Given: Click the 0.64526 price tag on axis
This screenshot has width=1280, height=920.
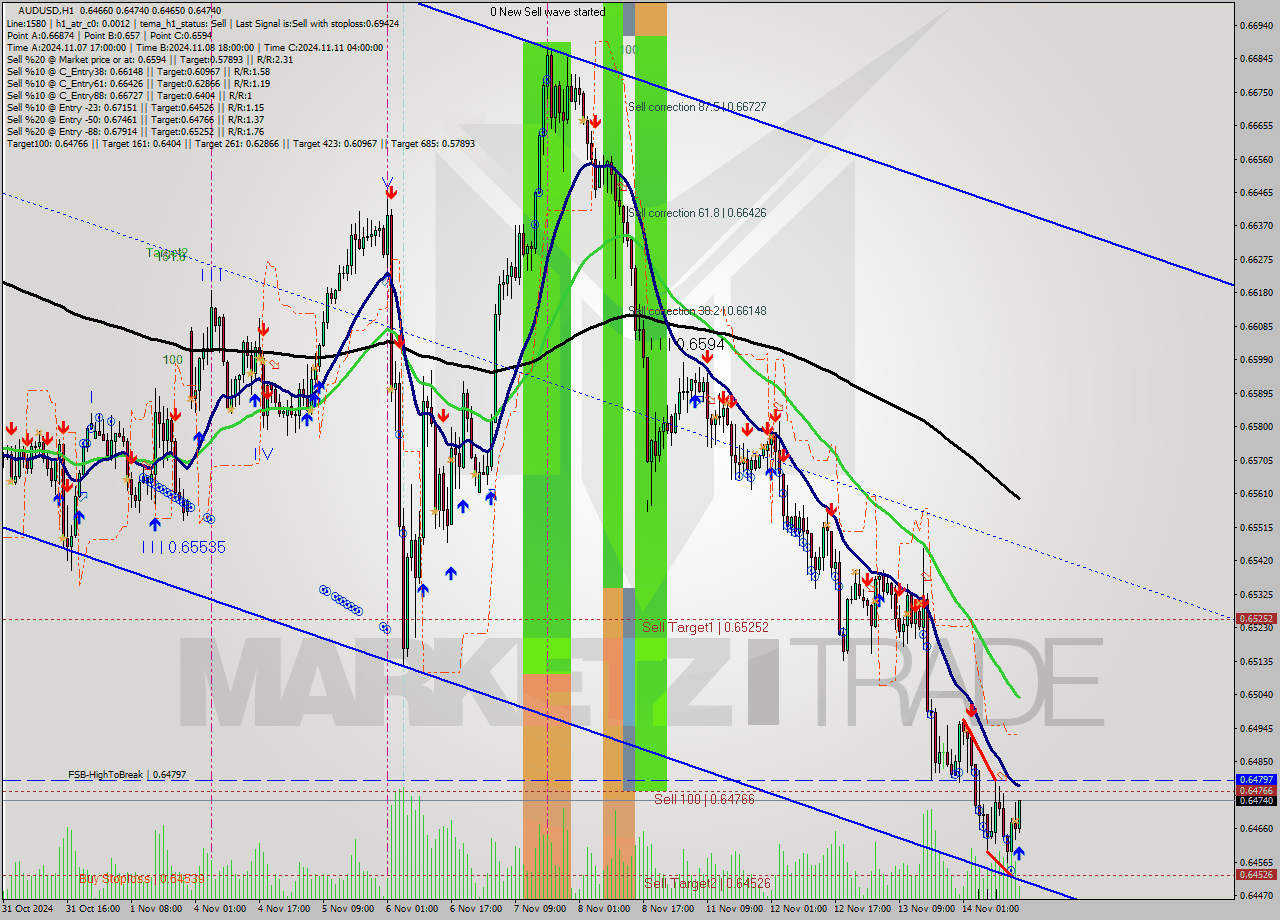Looking at the screenshot, I should pyautogui.click(x=1256, y=875).
